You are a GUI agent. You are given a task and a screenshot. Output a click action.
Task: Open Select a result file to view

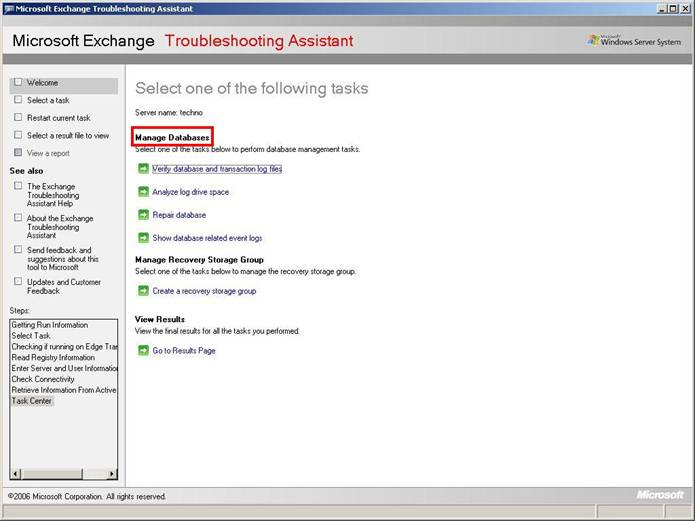point(68,136)
